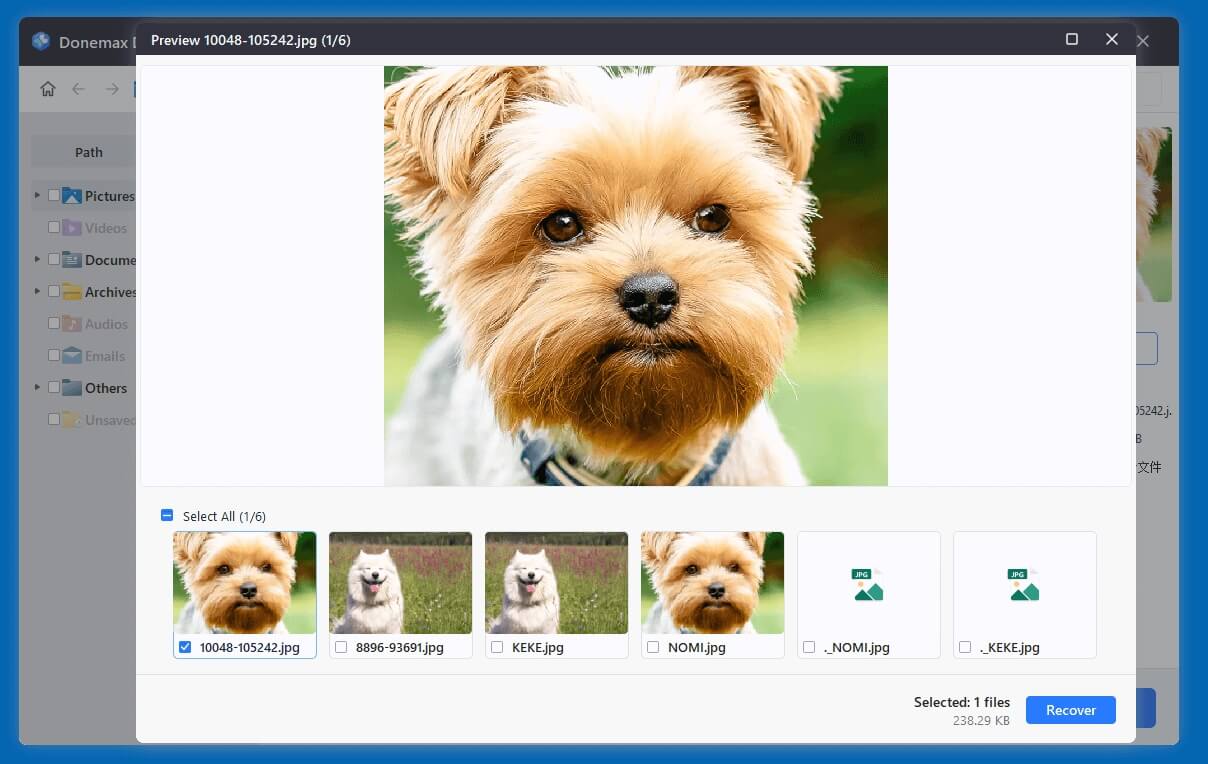Open the 8896-93691.jpg thumbnail preview
This screenshot has width=1208, height=764.
pyautogui.click(x=400, y=582)
